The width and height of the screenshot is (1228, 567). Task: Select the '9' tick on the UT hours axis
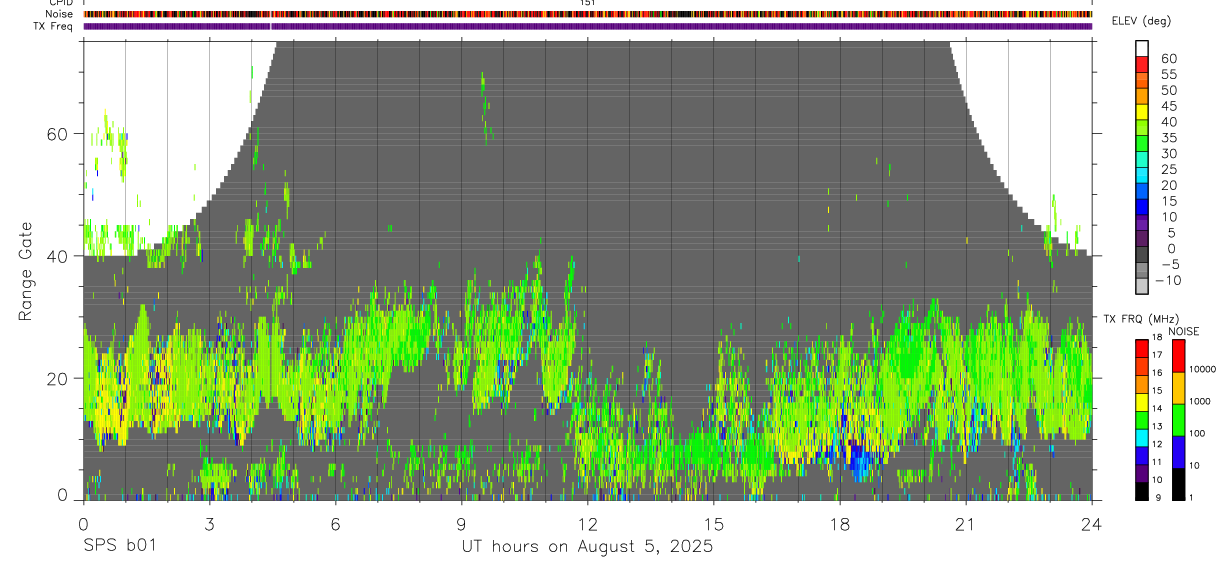pos(461,523)
